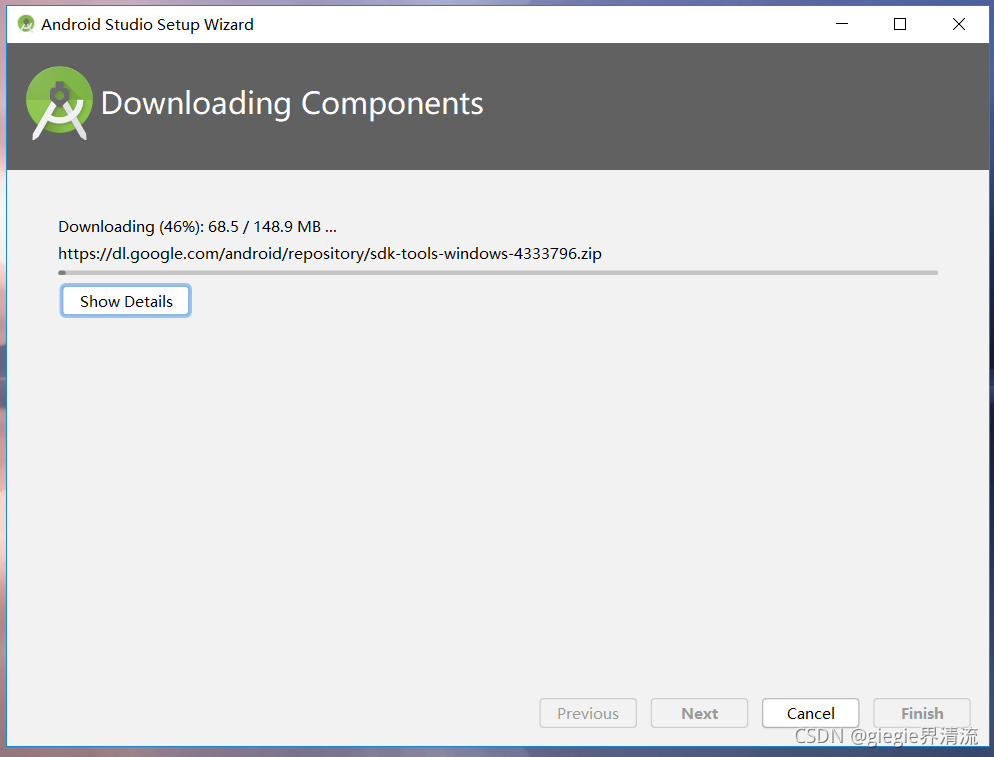The image size is (994, 757).
Task: Close the Android Studio Setup Wizard window
Action: (x=958, y=24)
